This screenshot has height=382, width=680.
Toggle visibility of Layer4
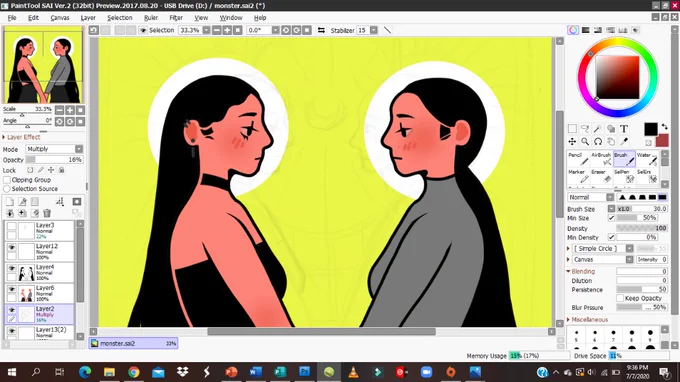12,268
